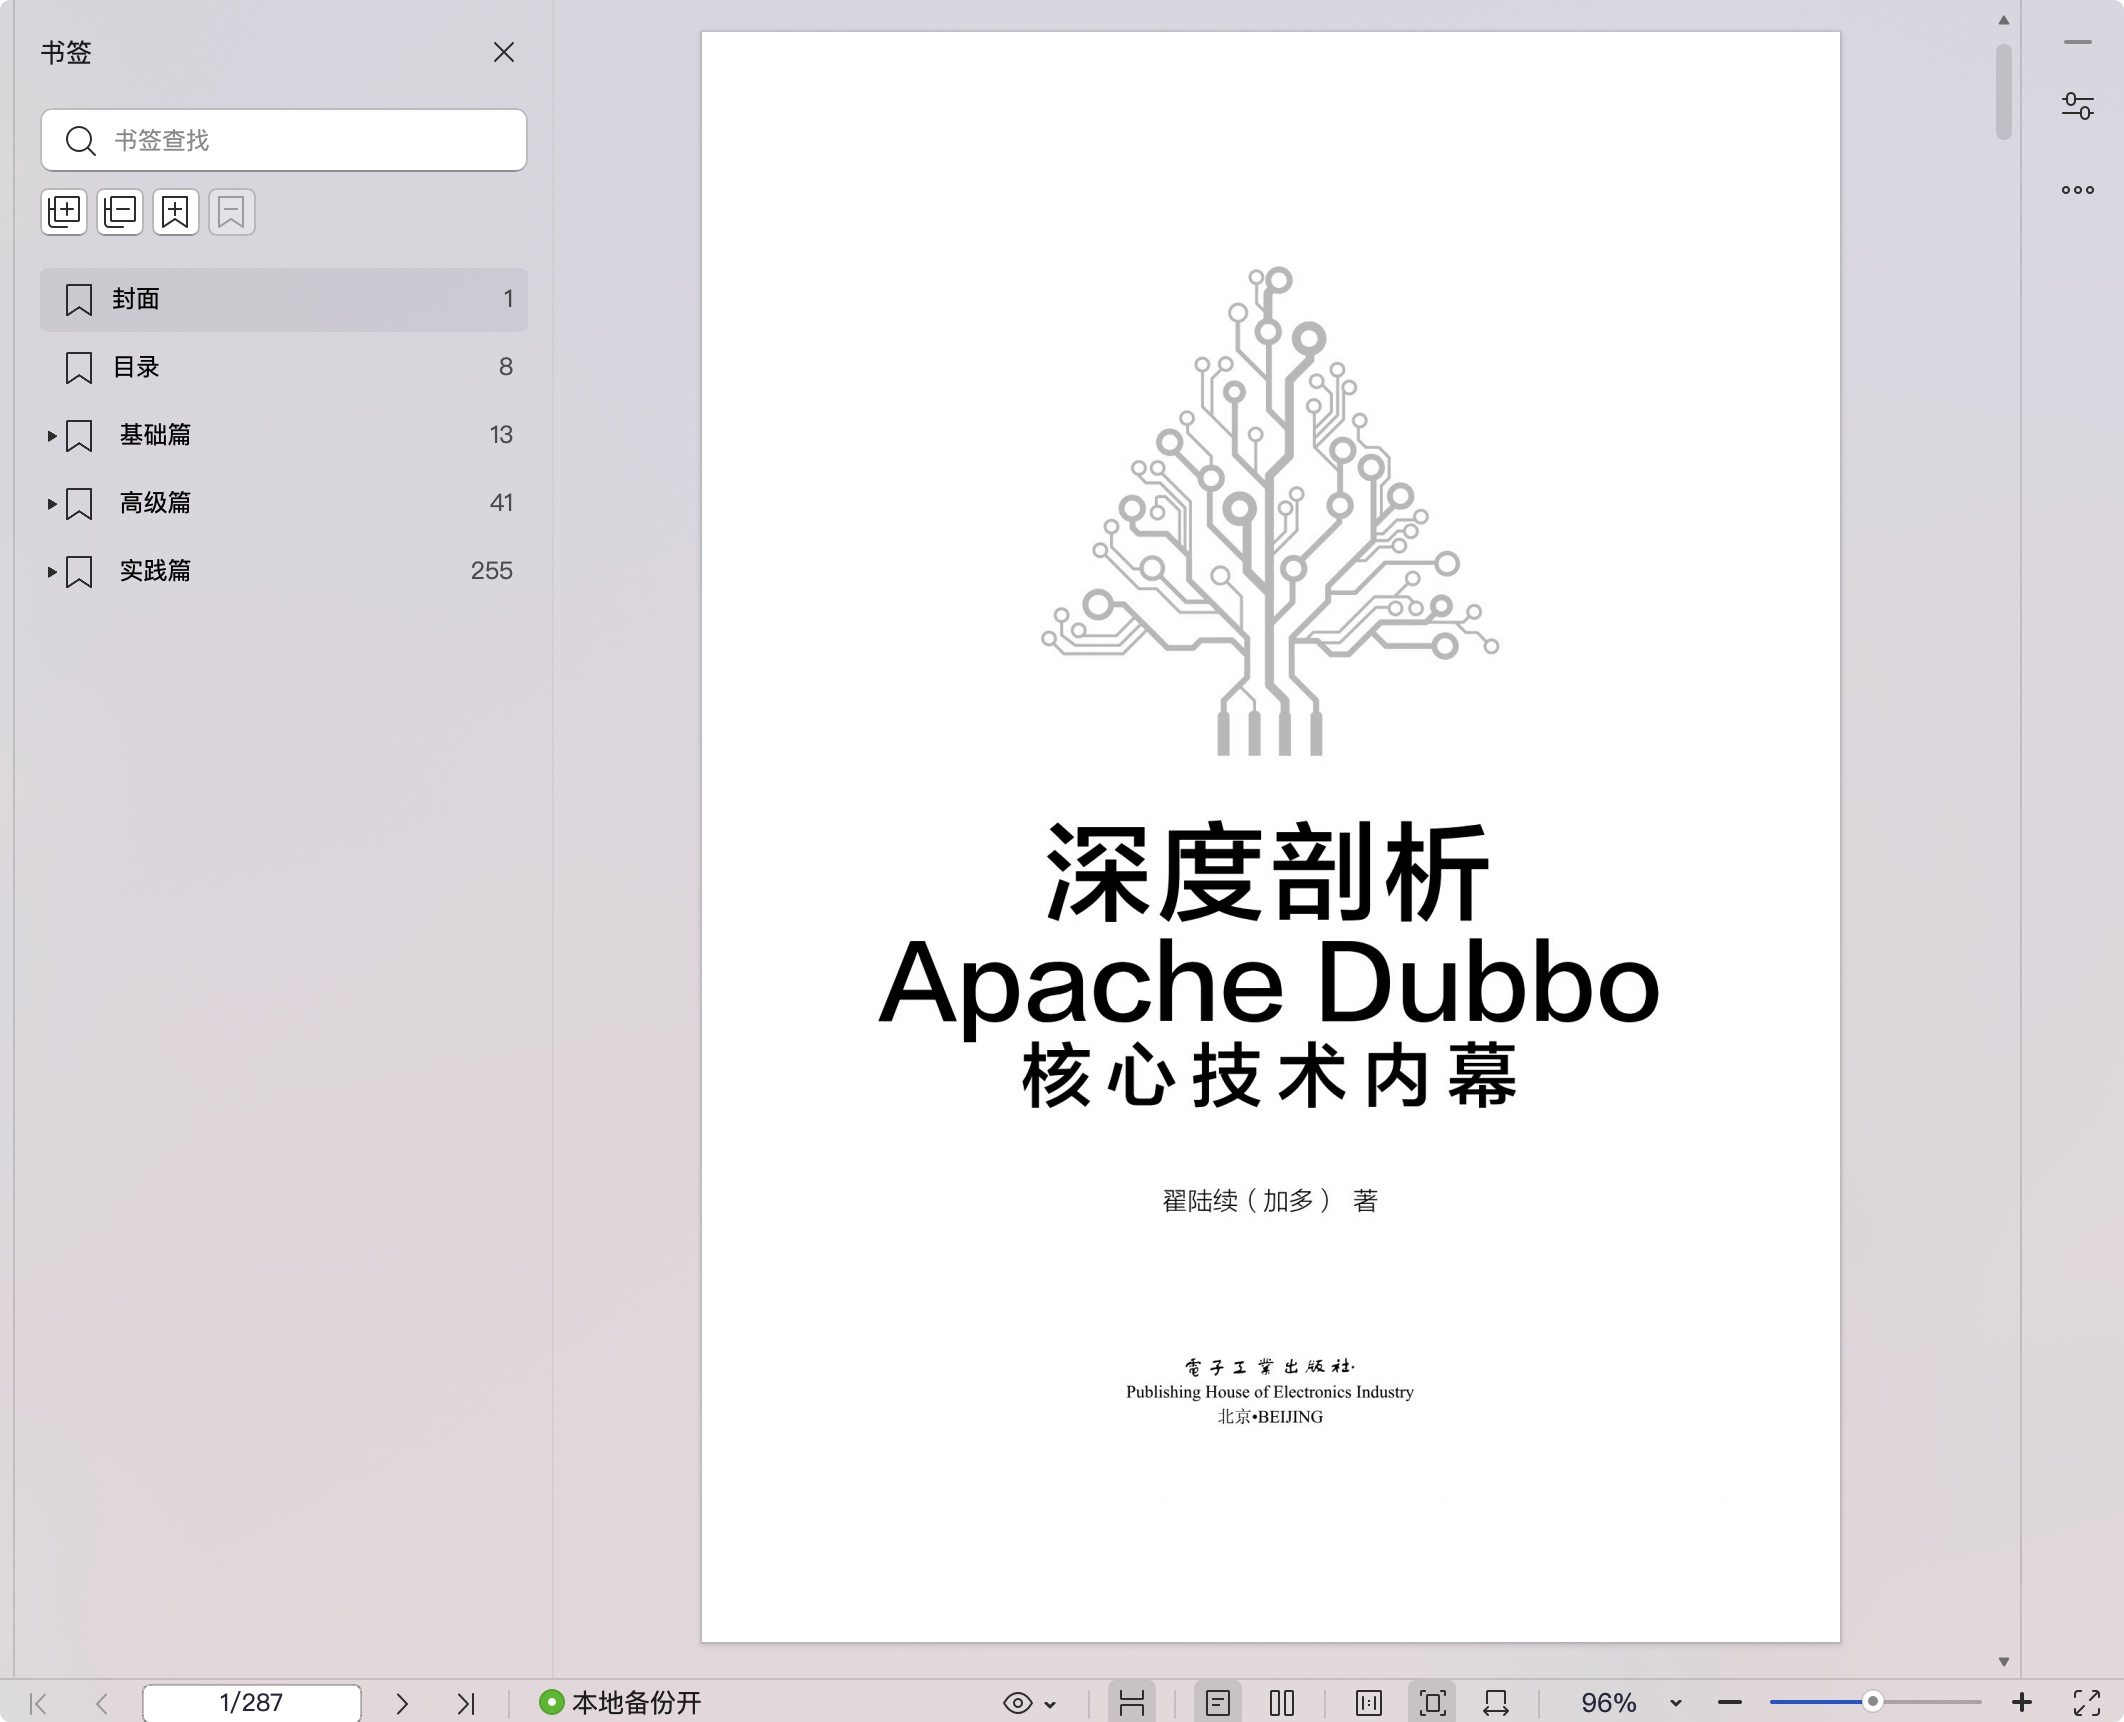
Task: Click the scroll up arrow
Action: pos(2004,20)
